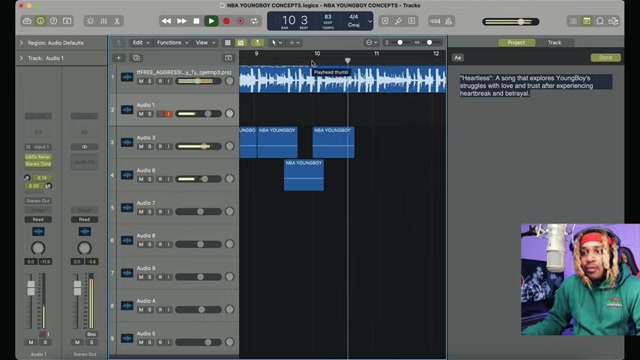Click the Heartless note text in Note Pad

coord(536,86)
